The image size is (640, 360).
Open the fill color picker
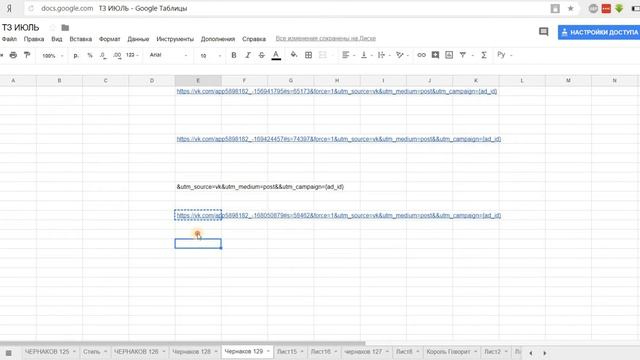point(294,55)
